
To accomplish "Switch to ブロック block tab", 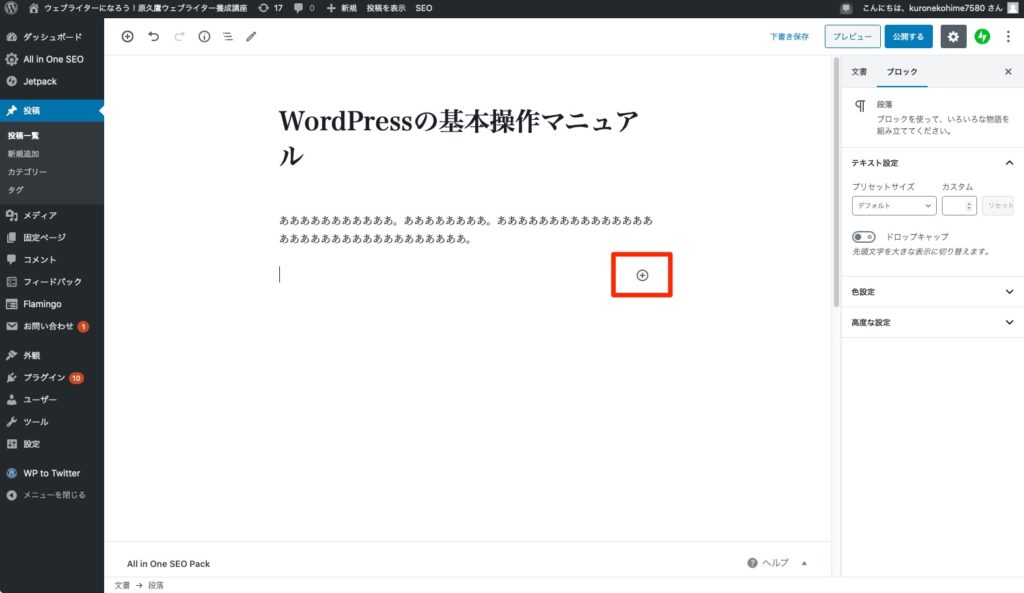I will 902,72.
